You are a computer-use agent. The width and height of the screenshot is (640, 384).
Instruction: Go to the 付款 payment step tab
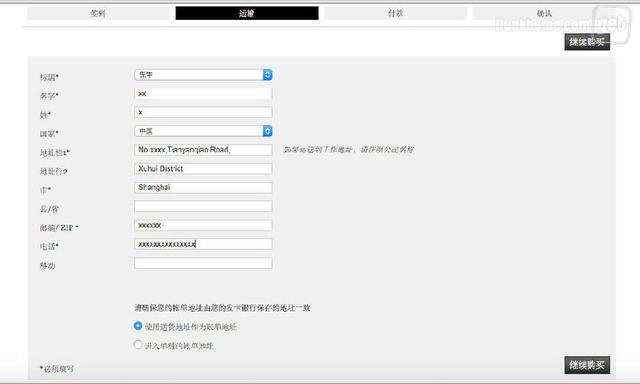click(x=396, y=13)
